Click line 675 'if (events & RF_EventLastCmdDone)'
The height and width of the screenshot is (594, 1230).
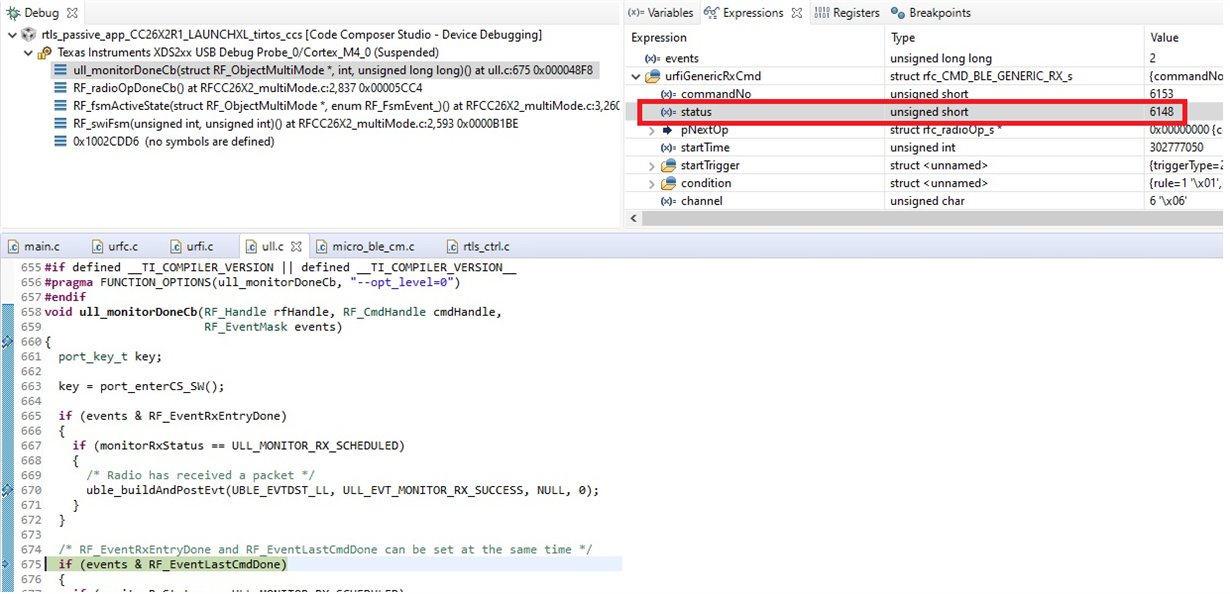(x=172, y=564)
